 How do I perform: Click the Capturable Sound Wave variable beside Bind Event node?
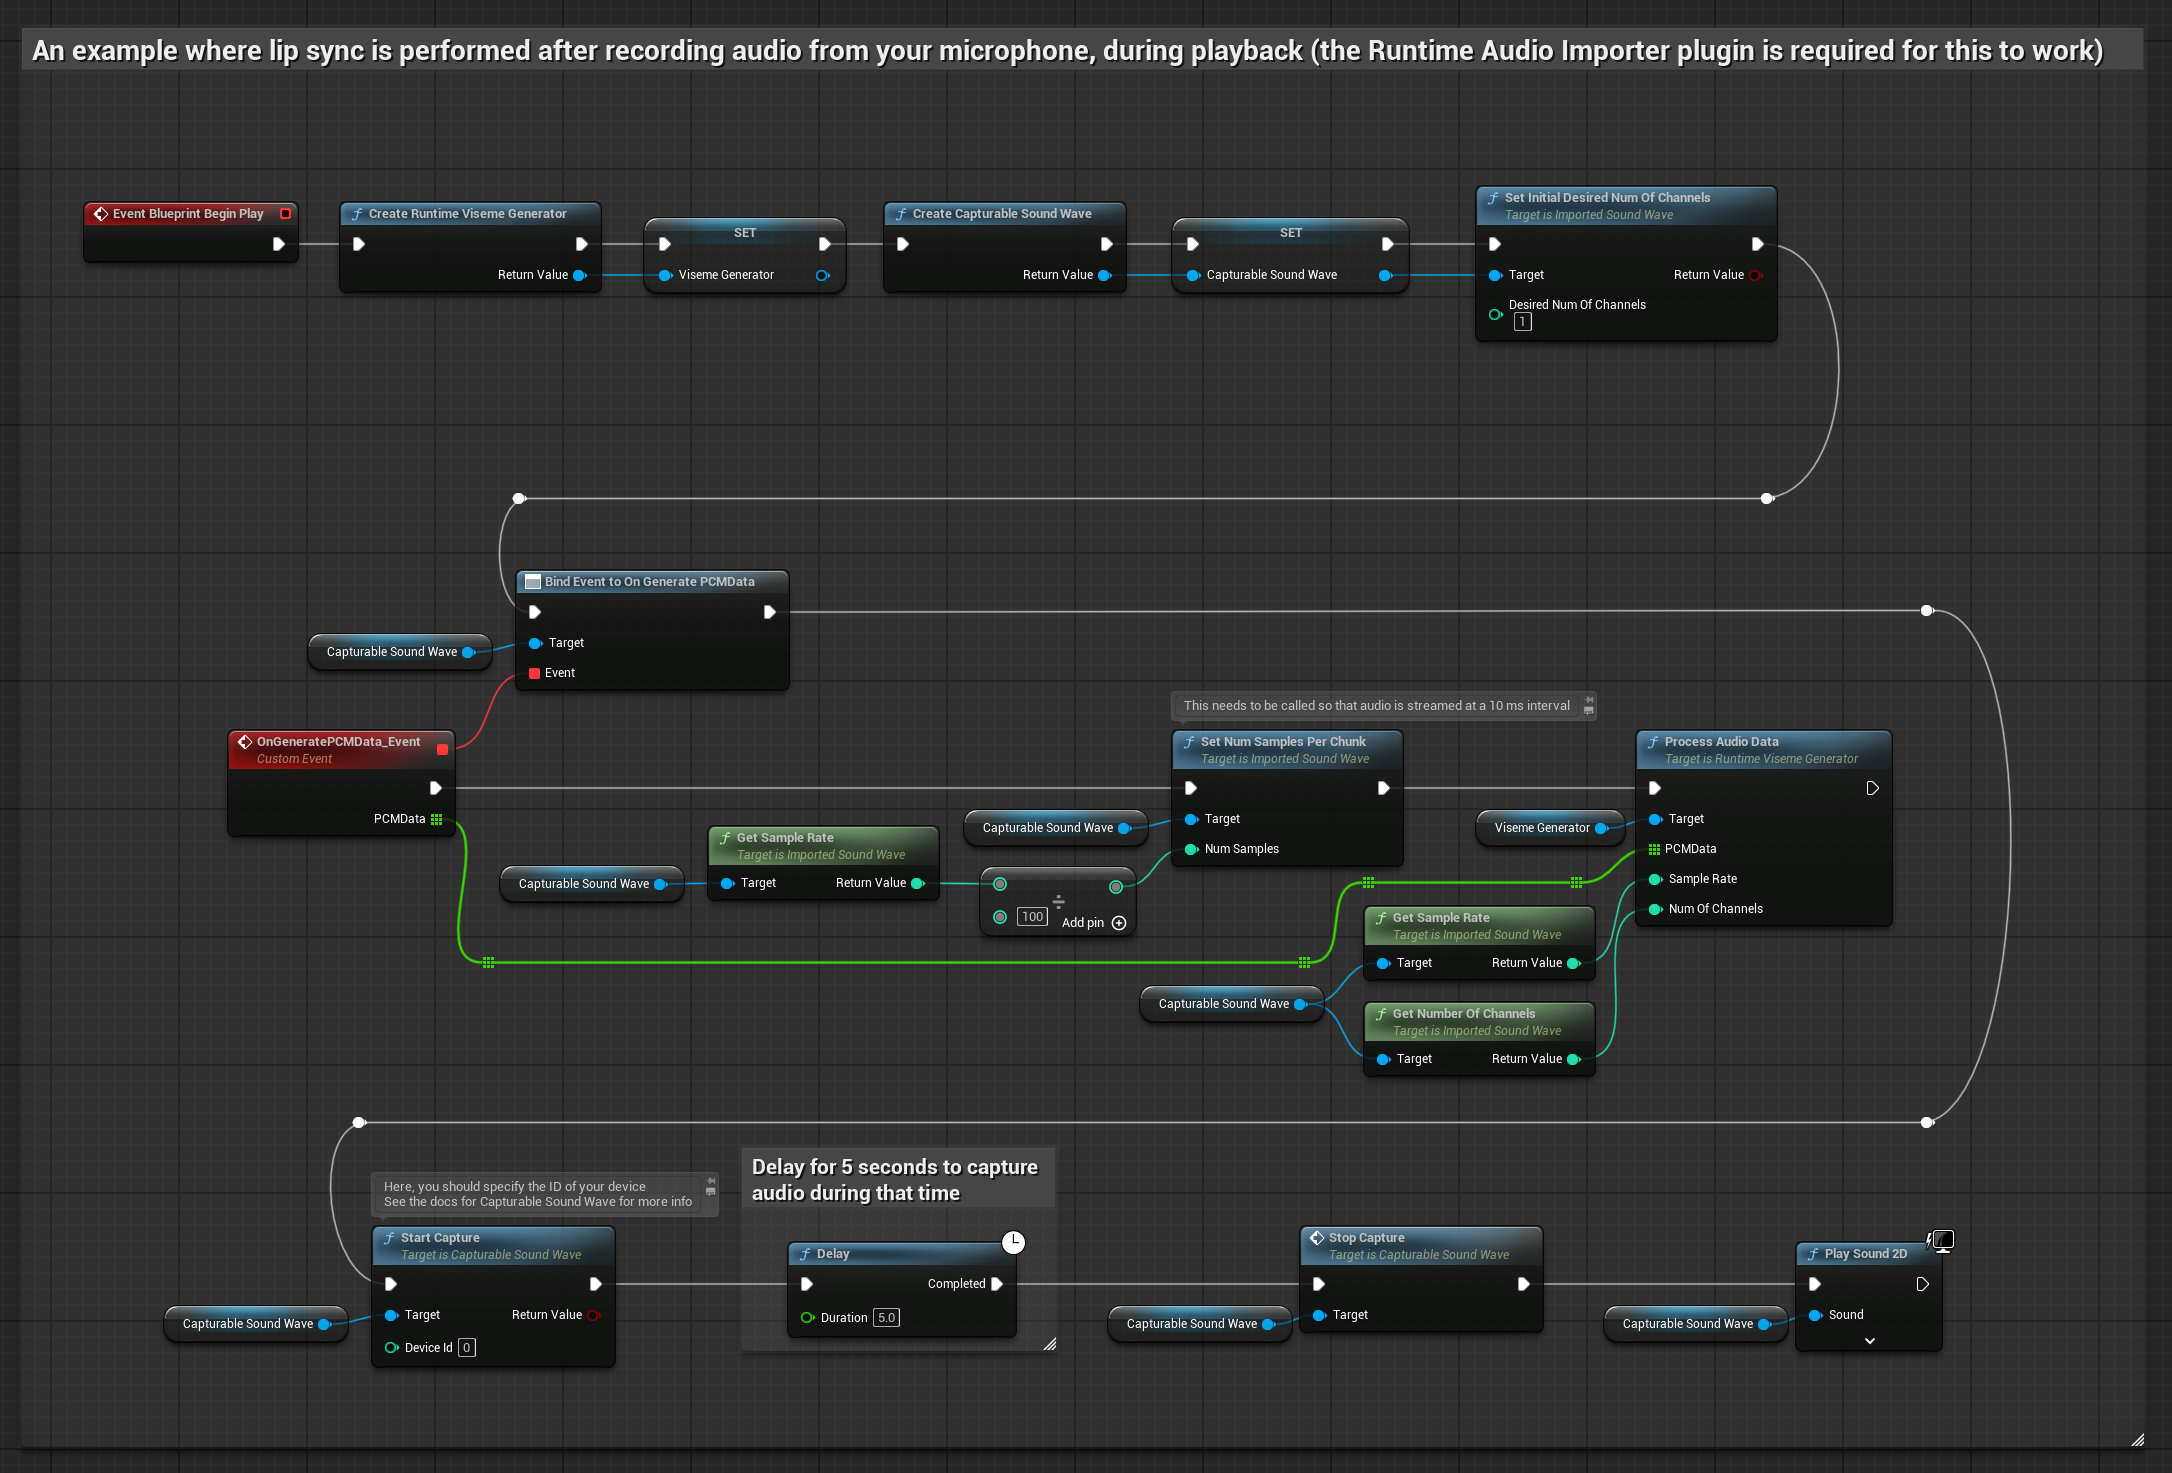400,652
